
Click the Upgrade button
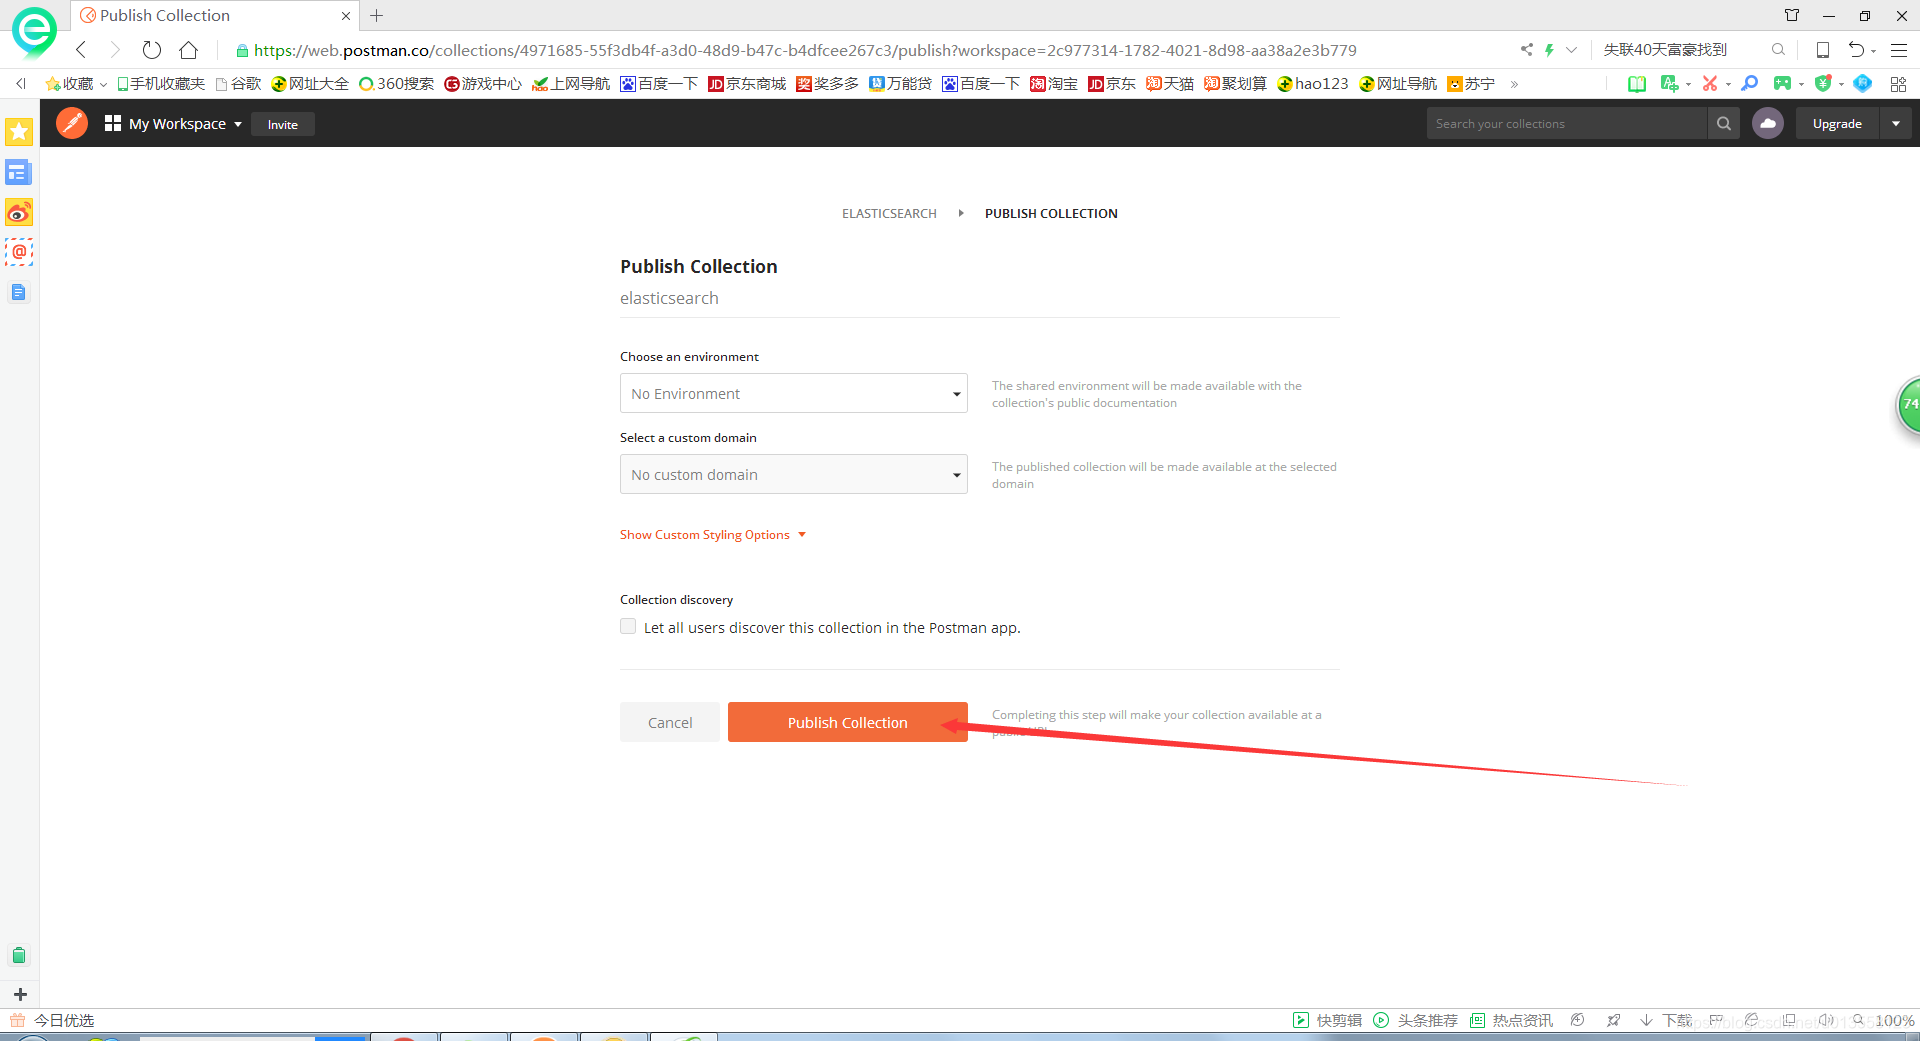1837,124
